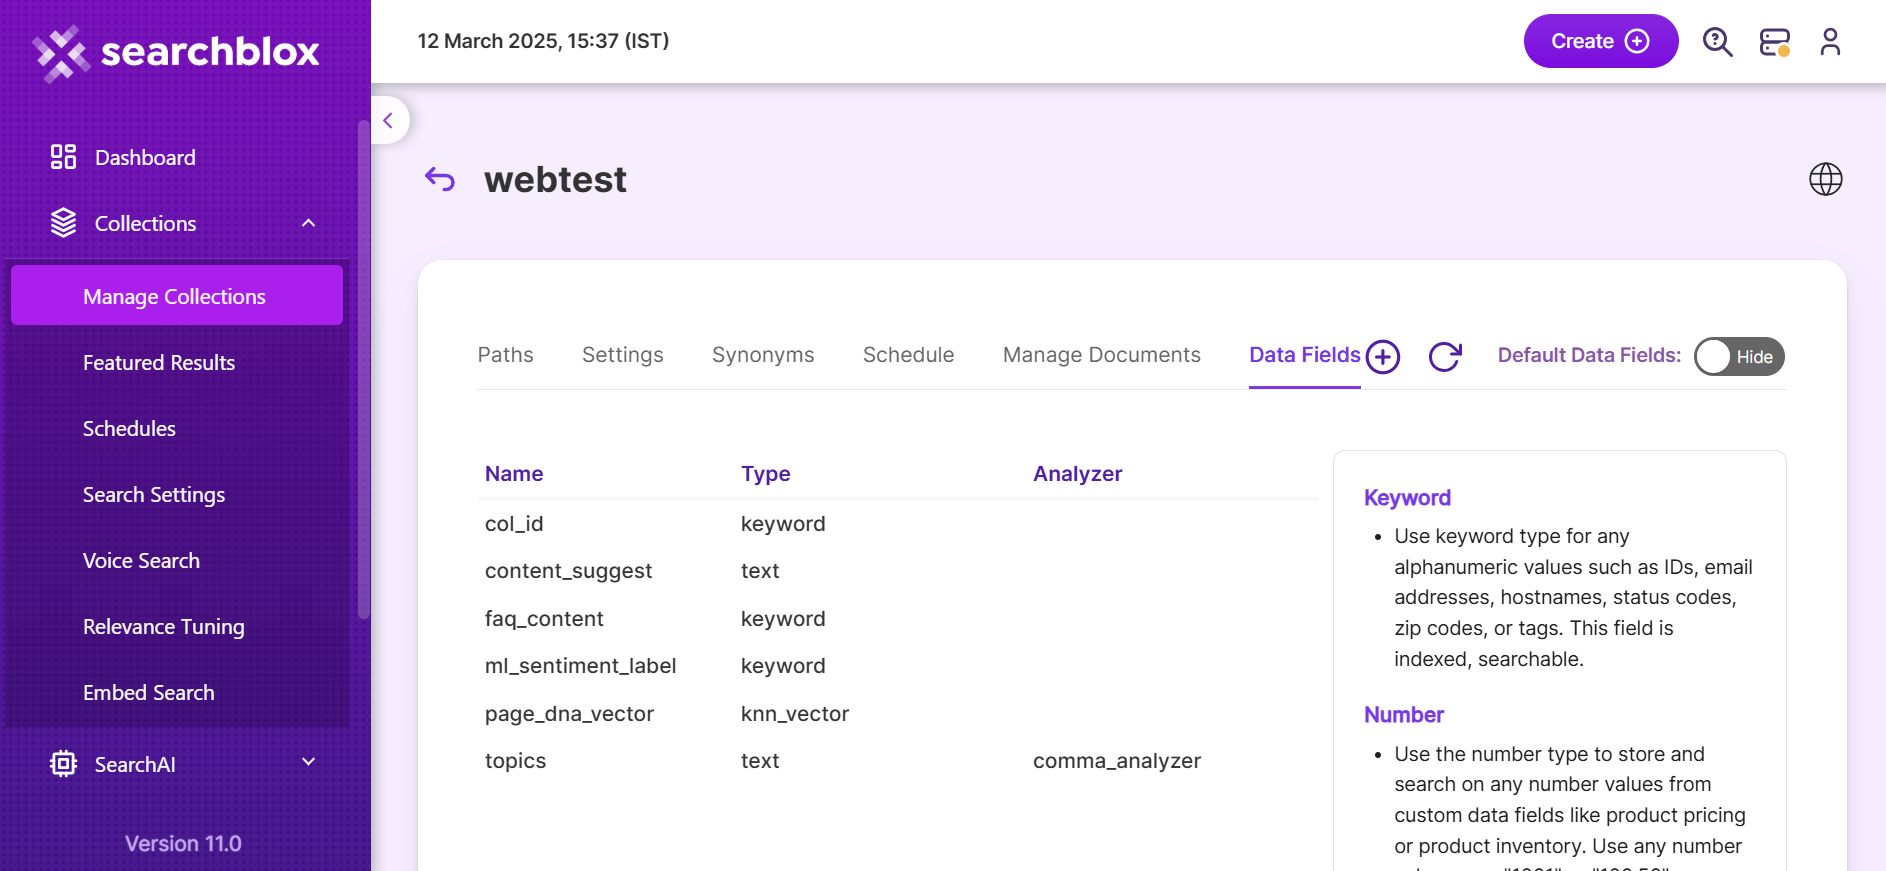Click the searchblox logo
1886x871 pixels.
point(176,52)
